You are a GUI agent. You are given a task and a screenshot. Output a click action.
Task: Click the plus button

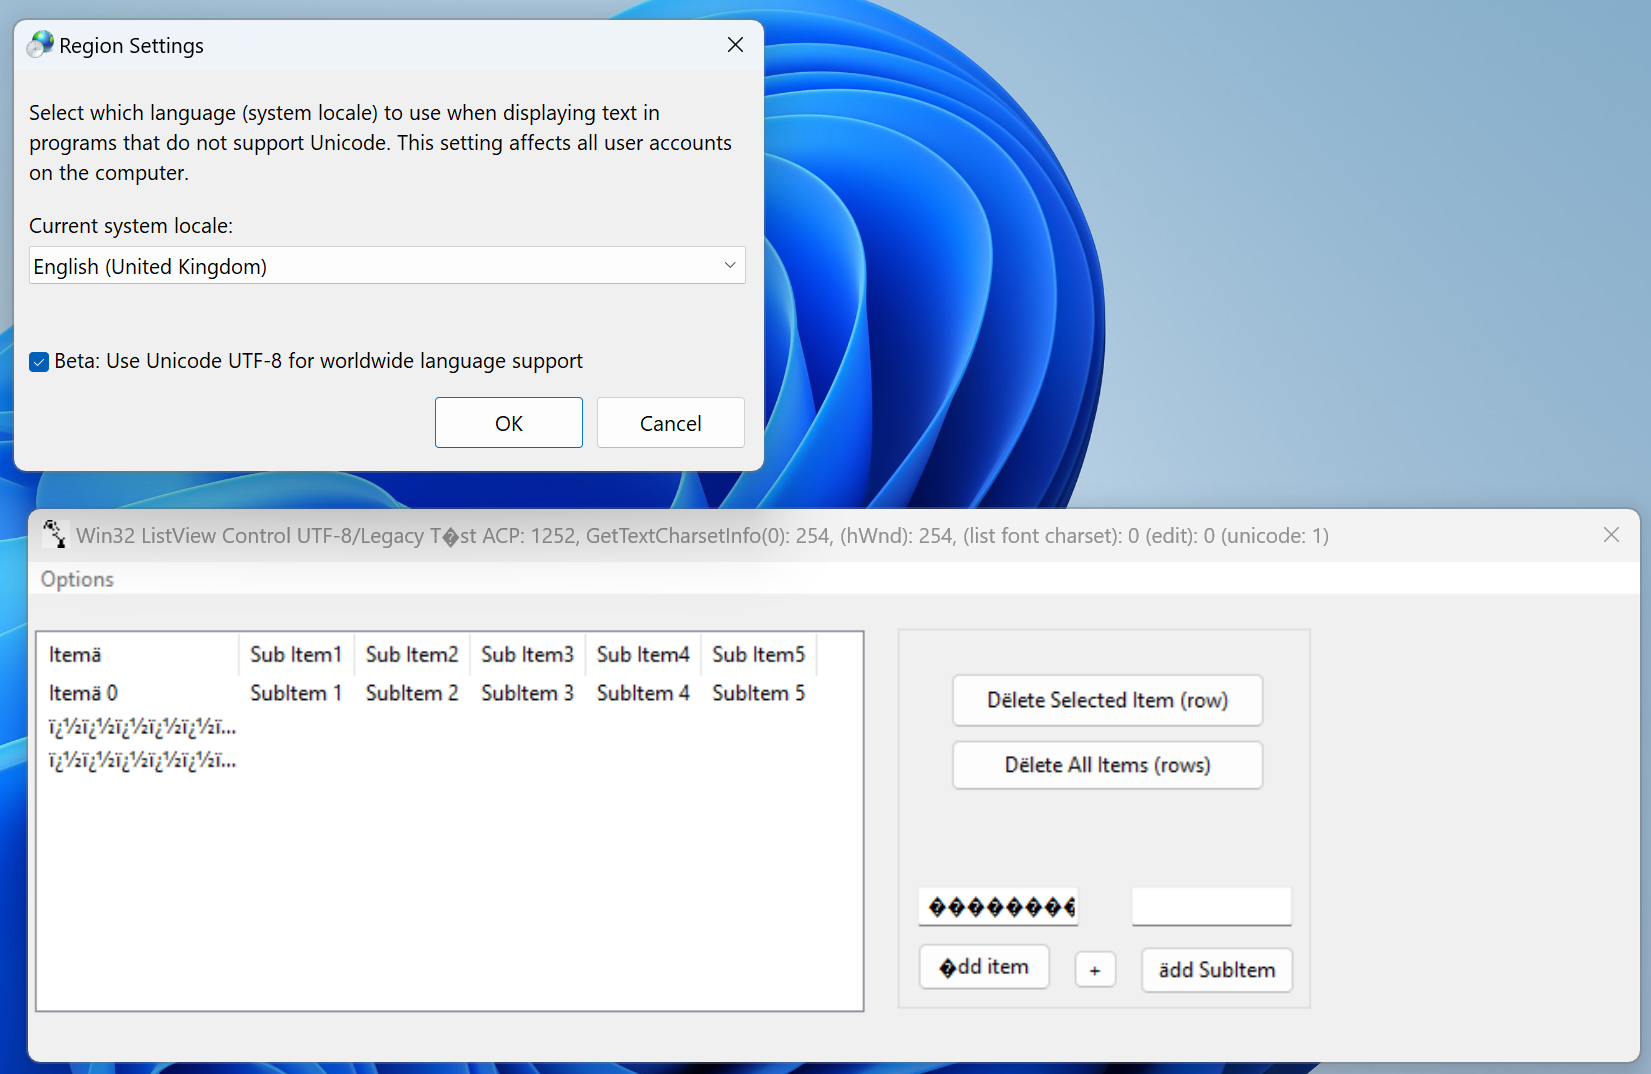tap(1095, 970)
